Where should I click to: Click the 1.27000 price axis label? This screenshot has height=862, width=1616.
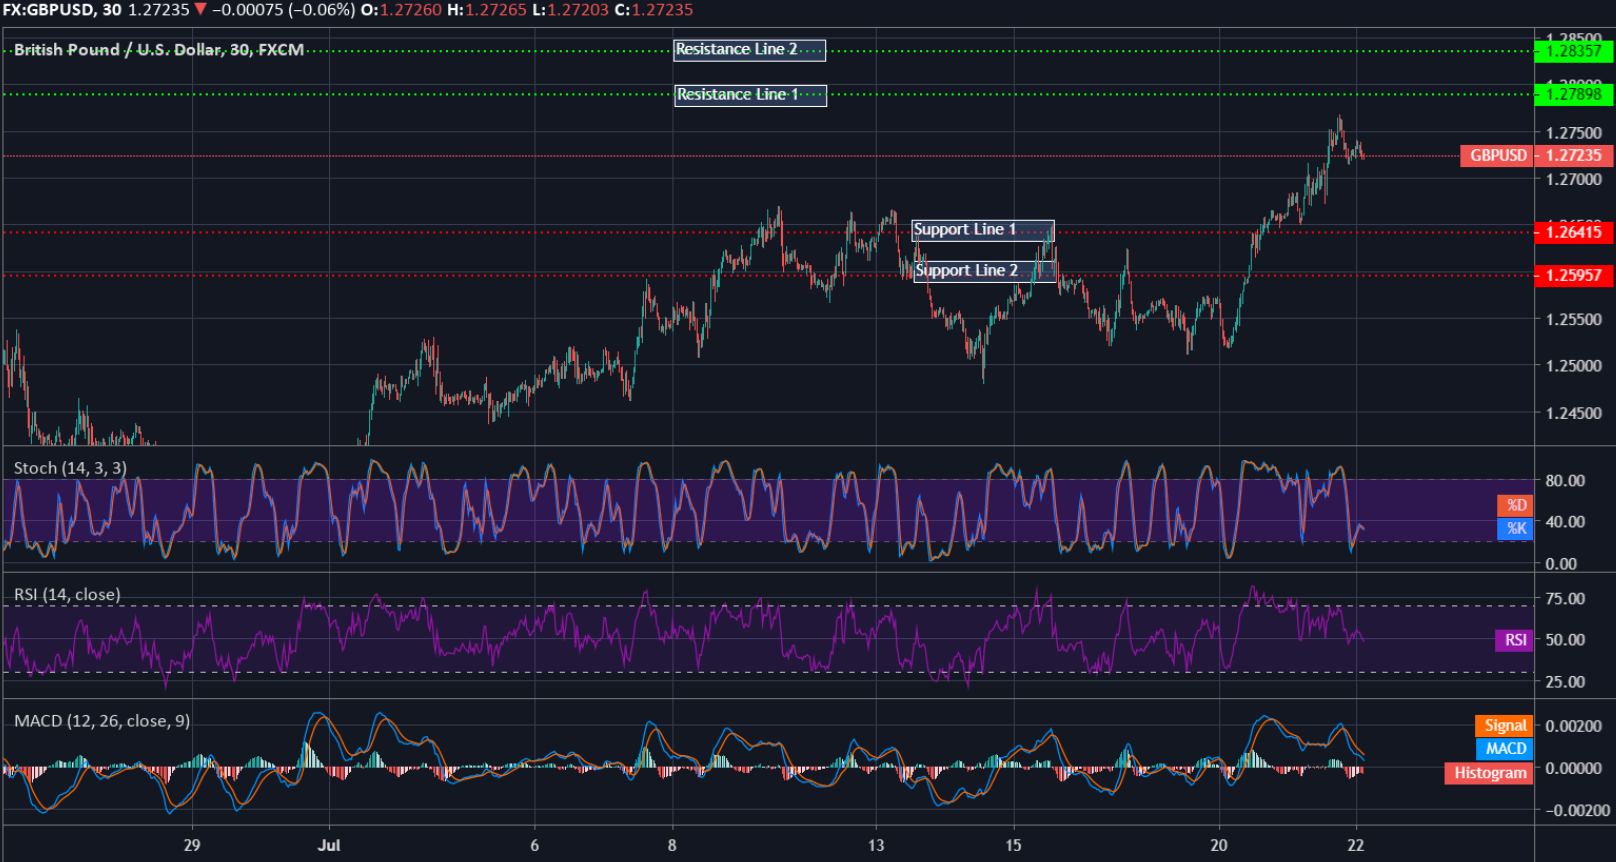[1573, 180]
